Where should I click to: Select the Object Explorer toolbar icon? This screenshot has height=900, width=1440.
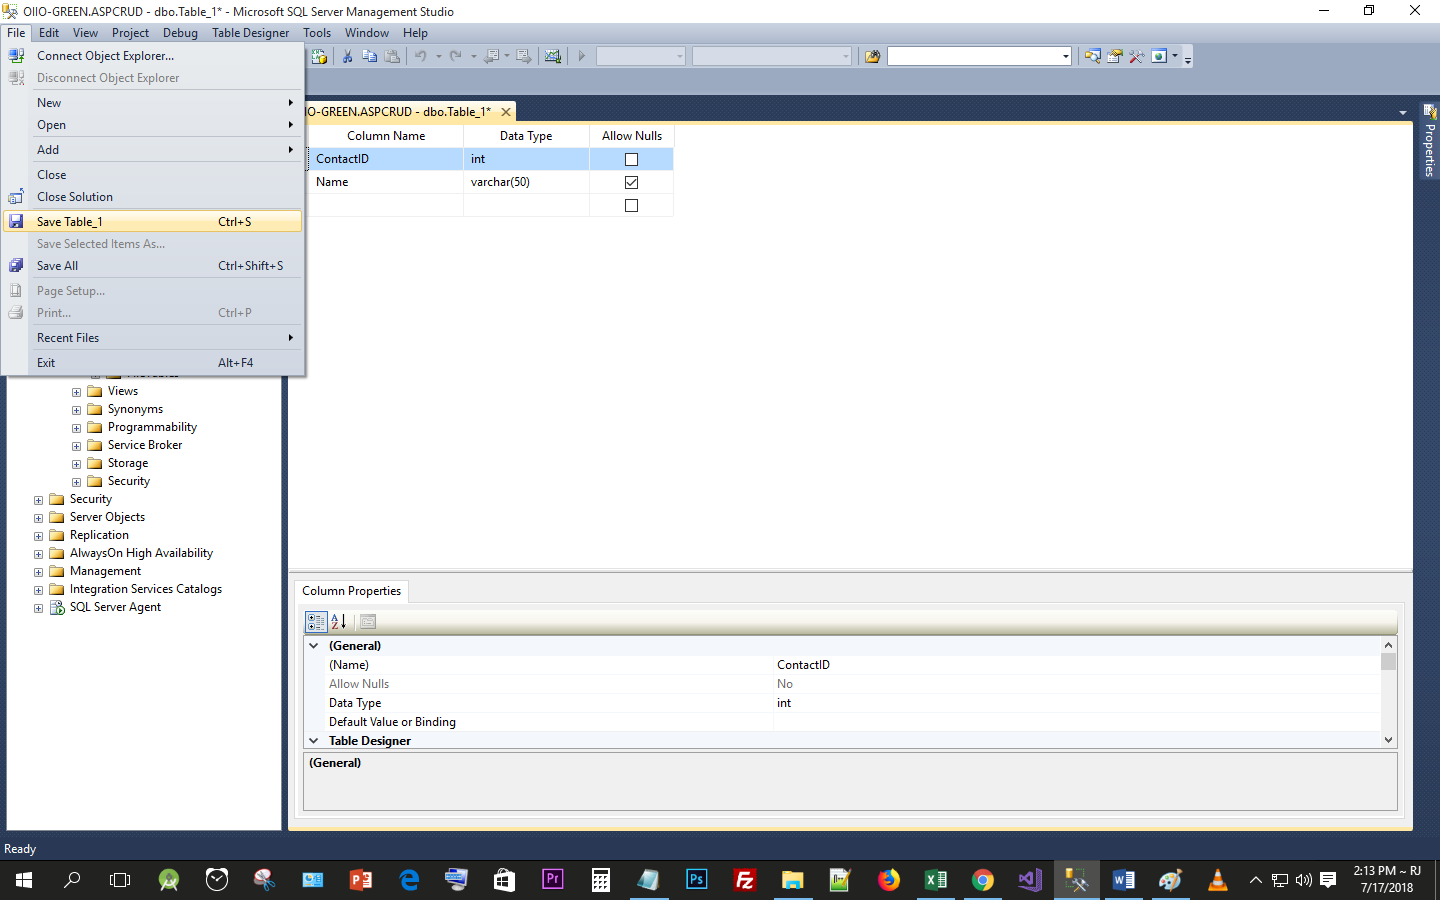pyautogui.click(x=1092, y=56)
